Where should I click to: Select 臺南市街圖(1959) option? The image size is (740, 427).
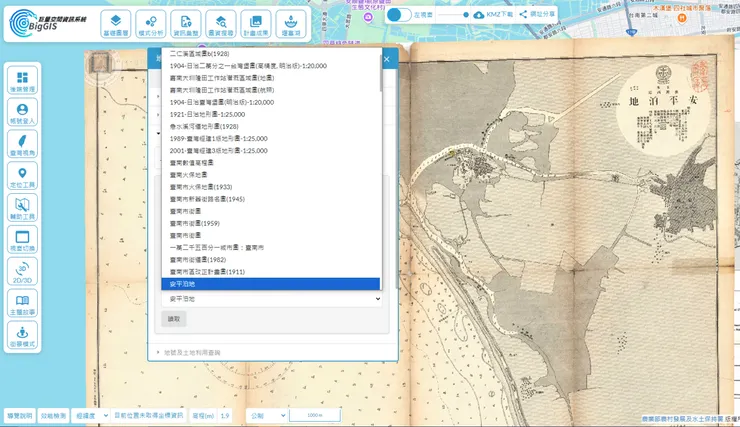click(270, 223)
